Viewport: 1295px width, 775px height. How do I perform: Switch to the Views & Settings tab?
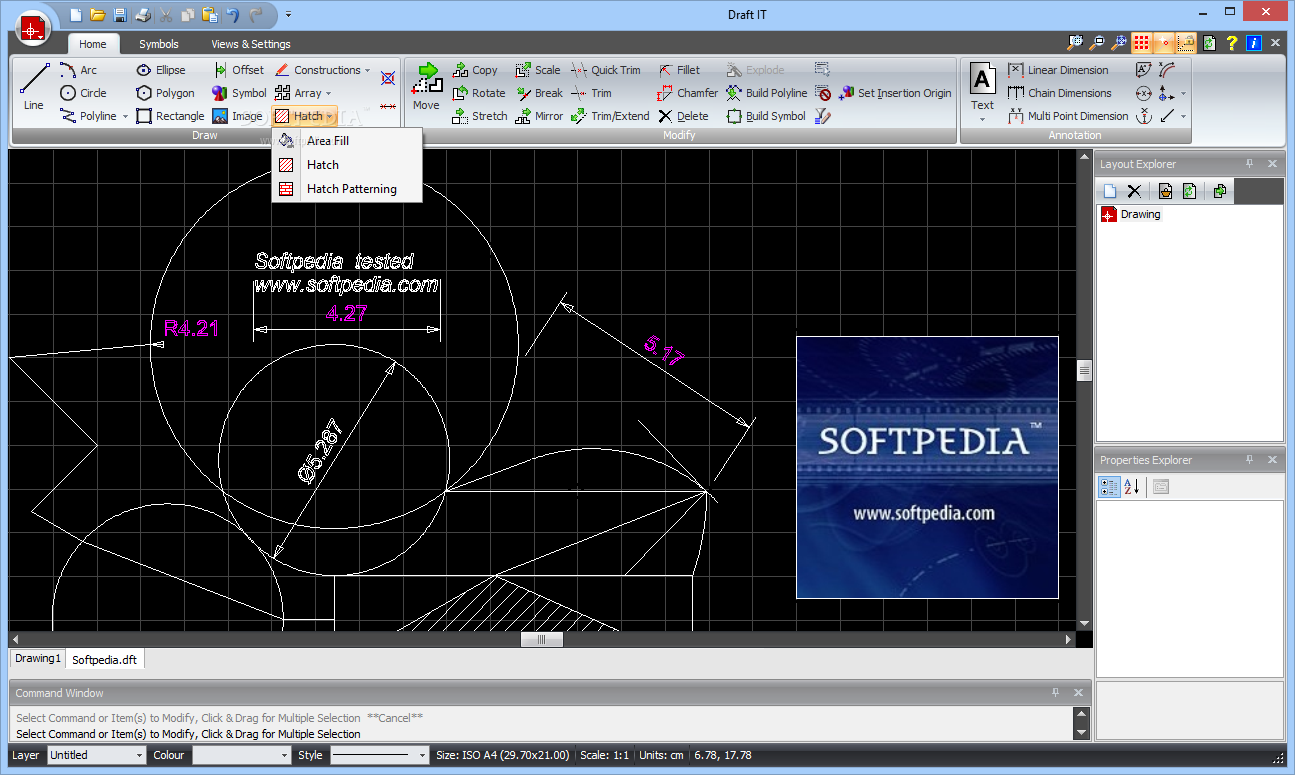[251, 44]
